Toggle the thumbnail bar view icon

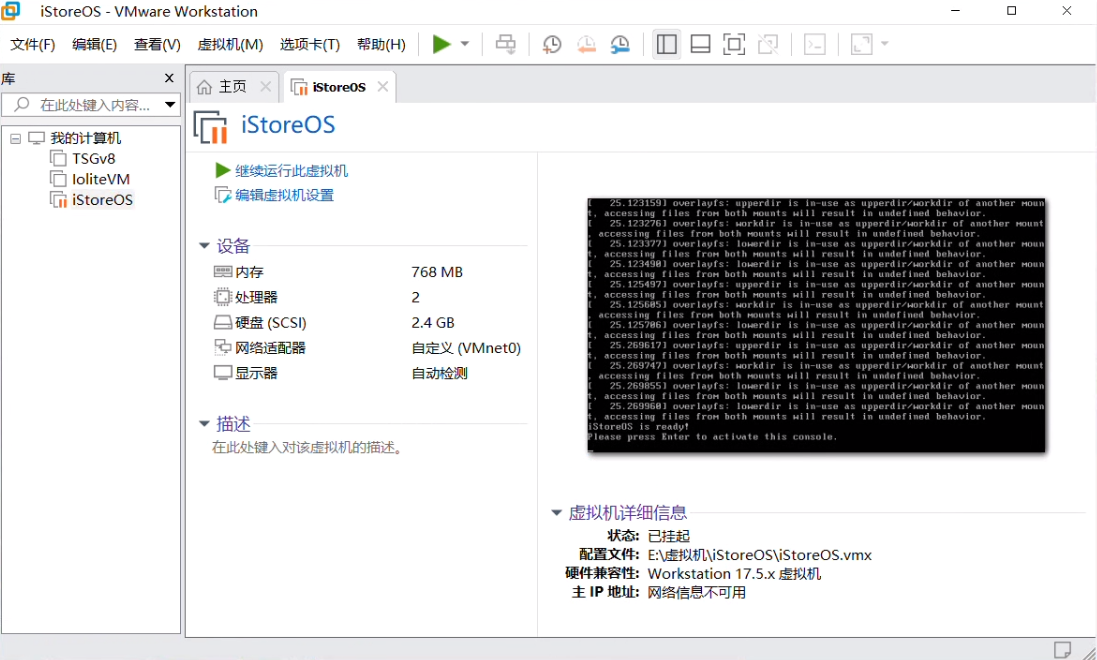click(x=700, y=44)
